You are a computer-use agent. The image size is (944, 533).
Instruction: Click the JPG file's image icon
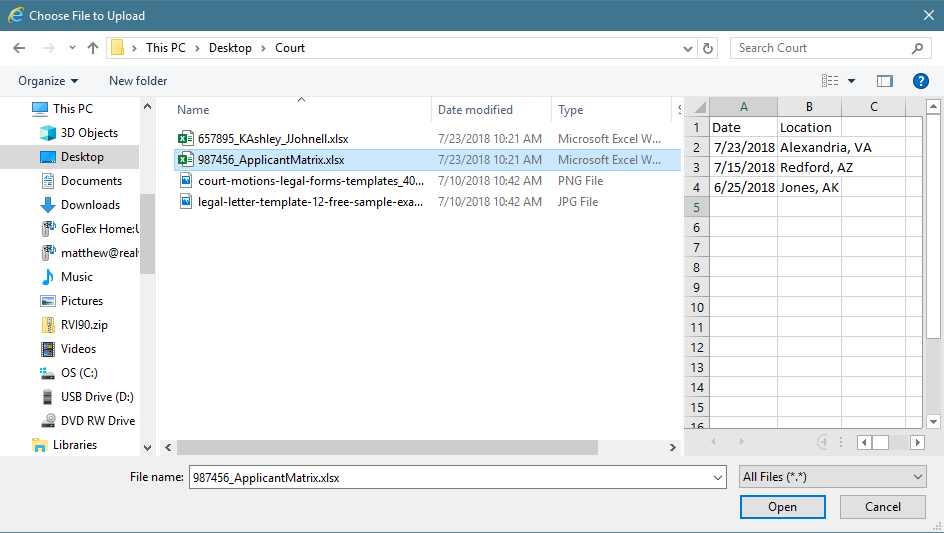[x=186, y=201]
